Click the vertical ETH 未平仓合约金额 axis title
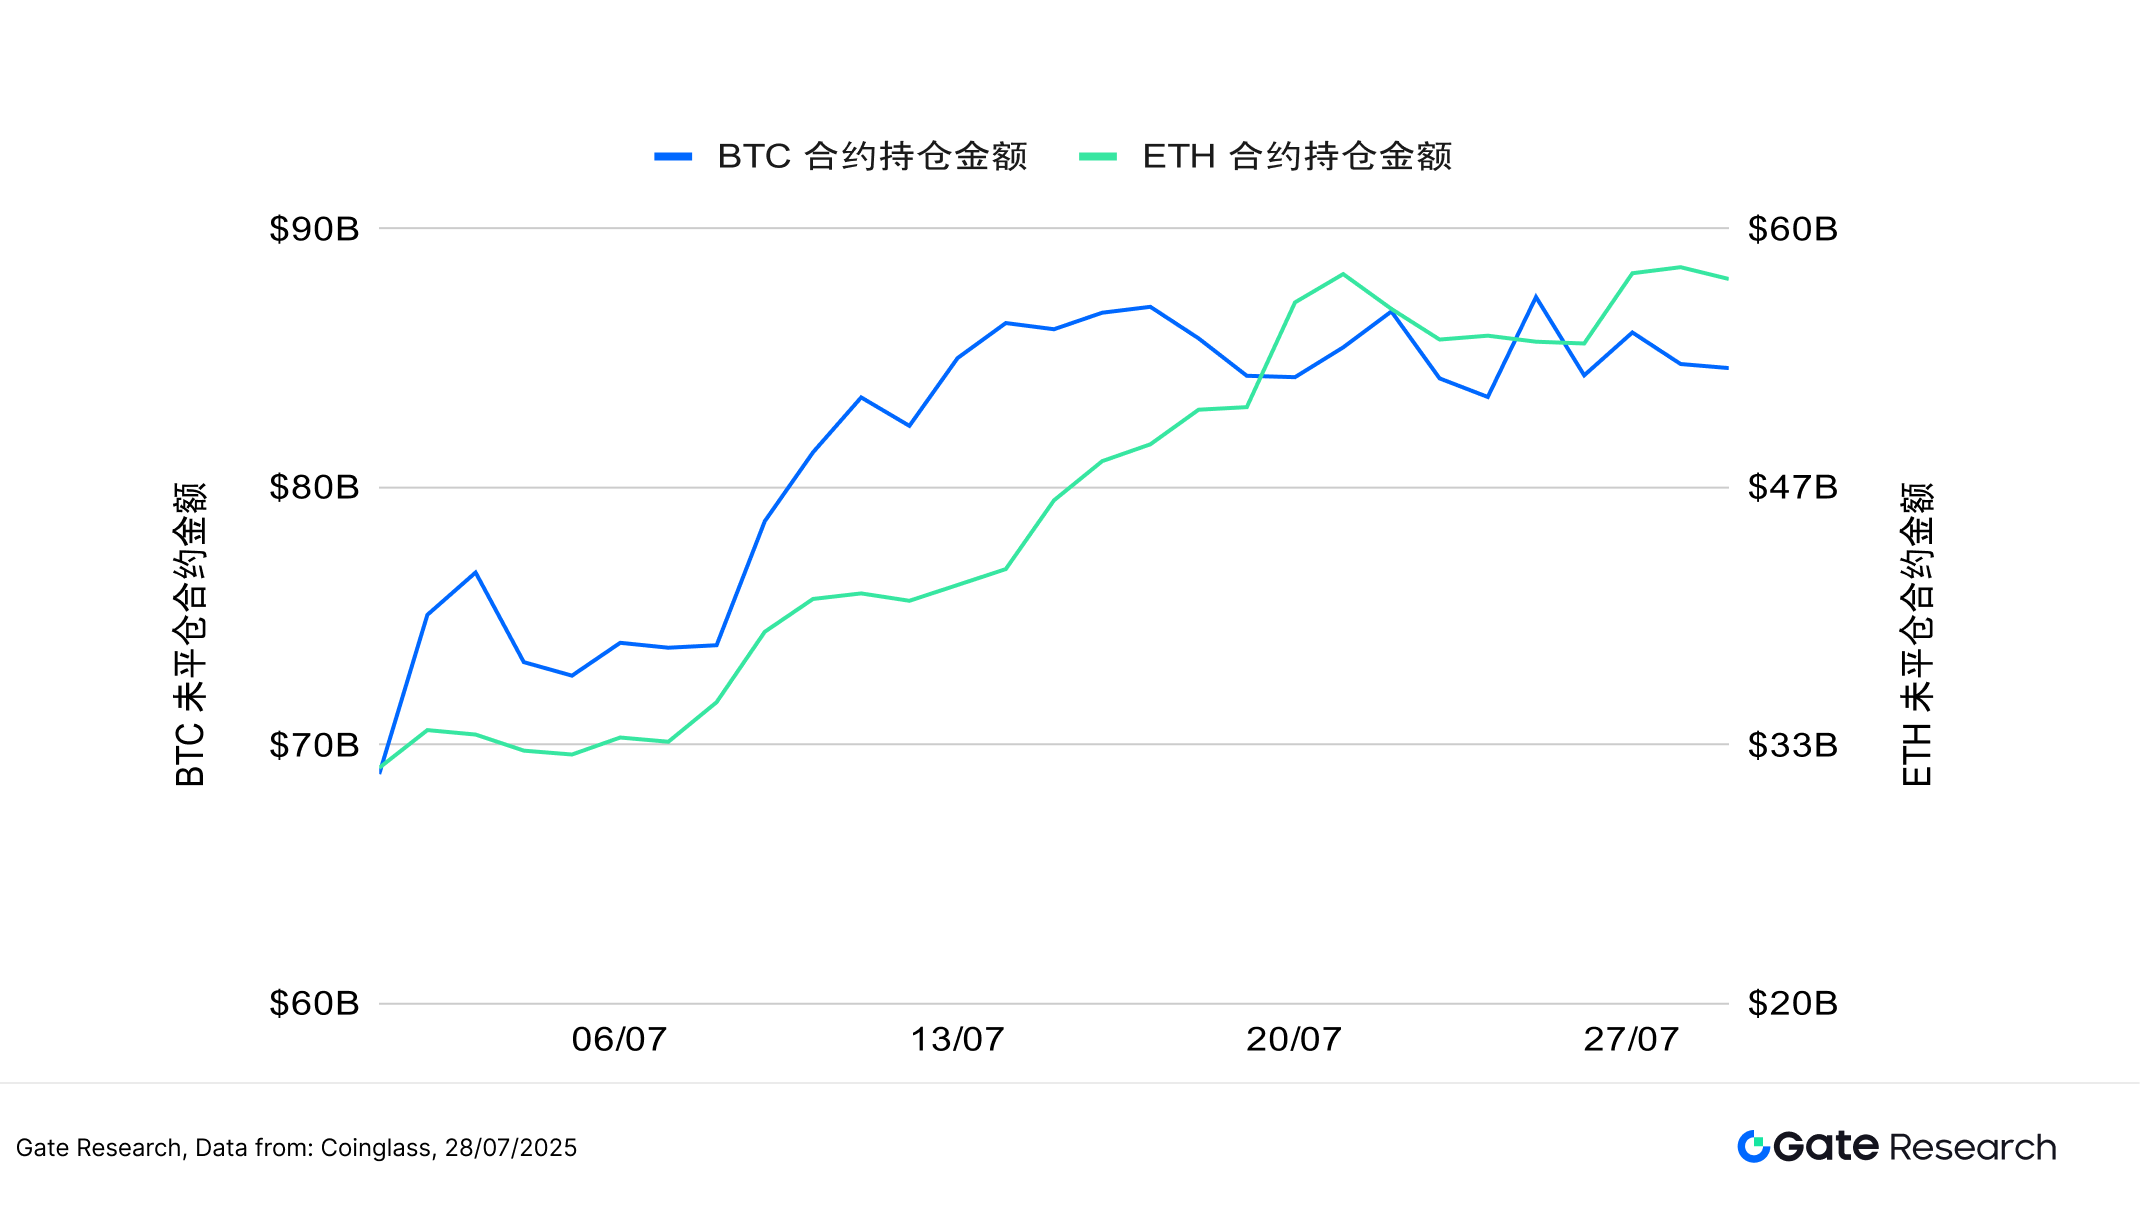 (x=1916, y=634)
